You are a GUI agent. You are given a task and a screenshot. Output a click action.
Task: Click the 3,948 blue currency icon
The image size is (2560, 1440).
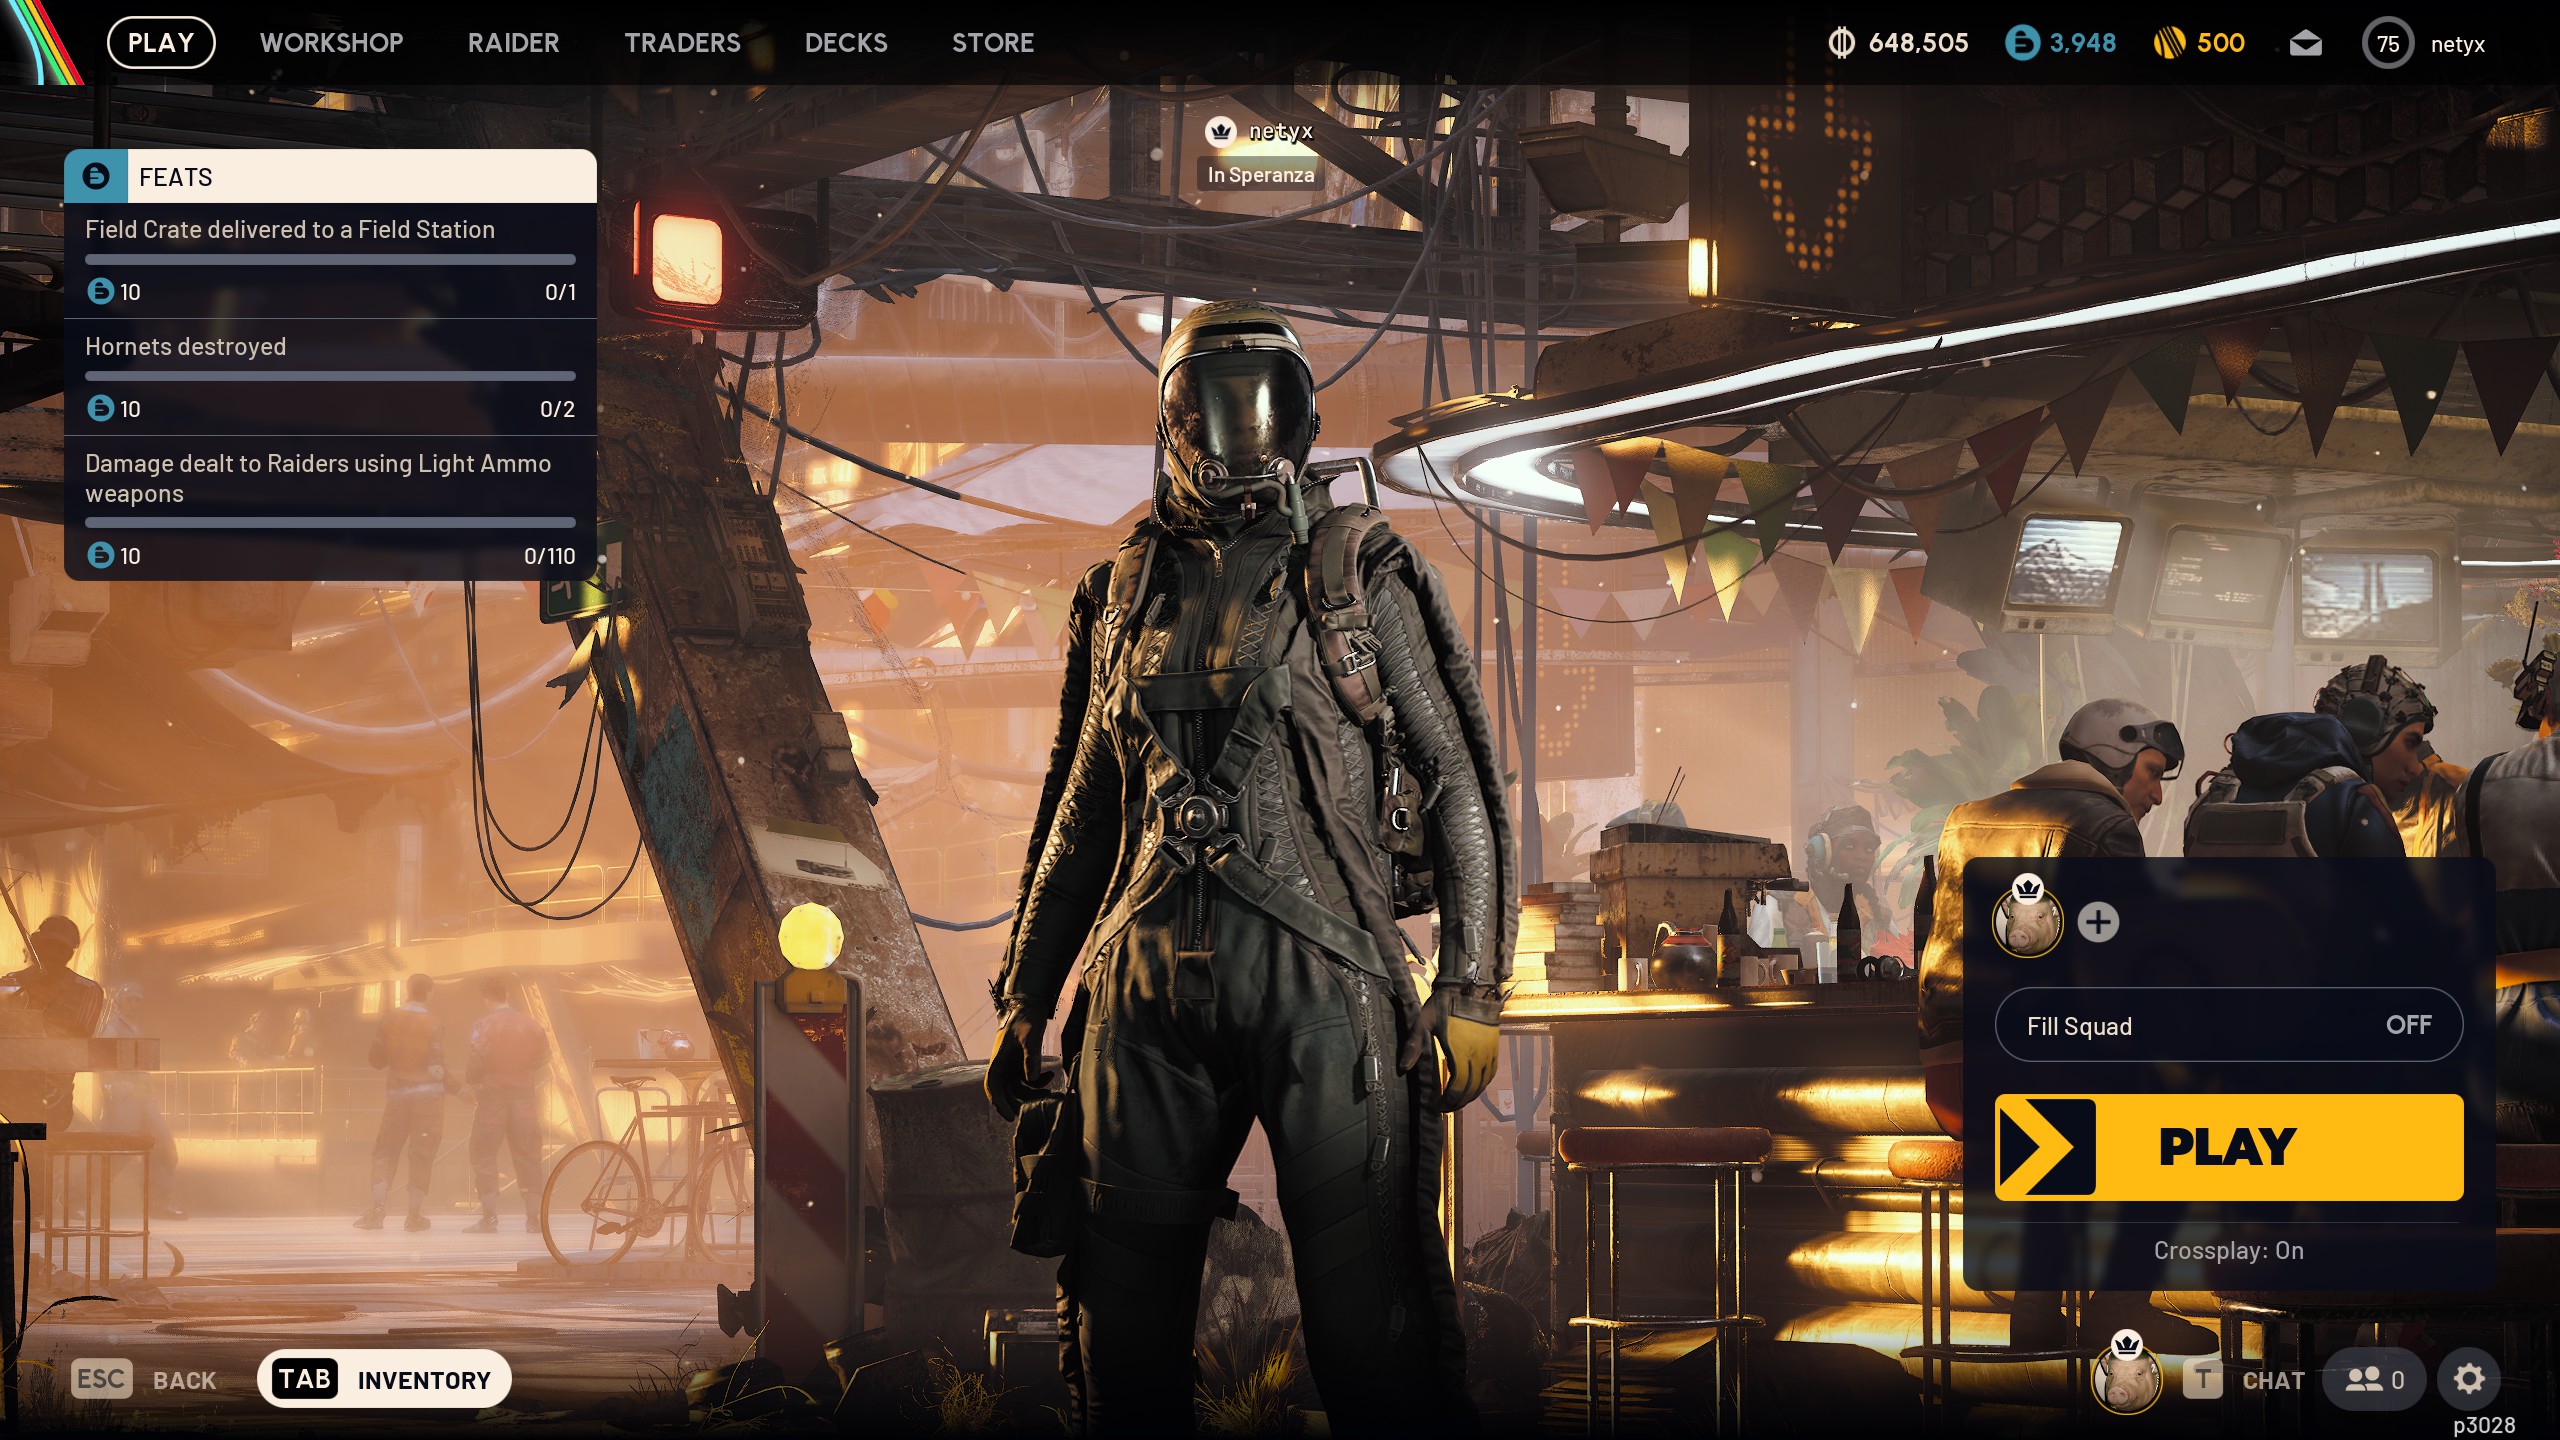(x=2021, y=43)
